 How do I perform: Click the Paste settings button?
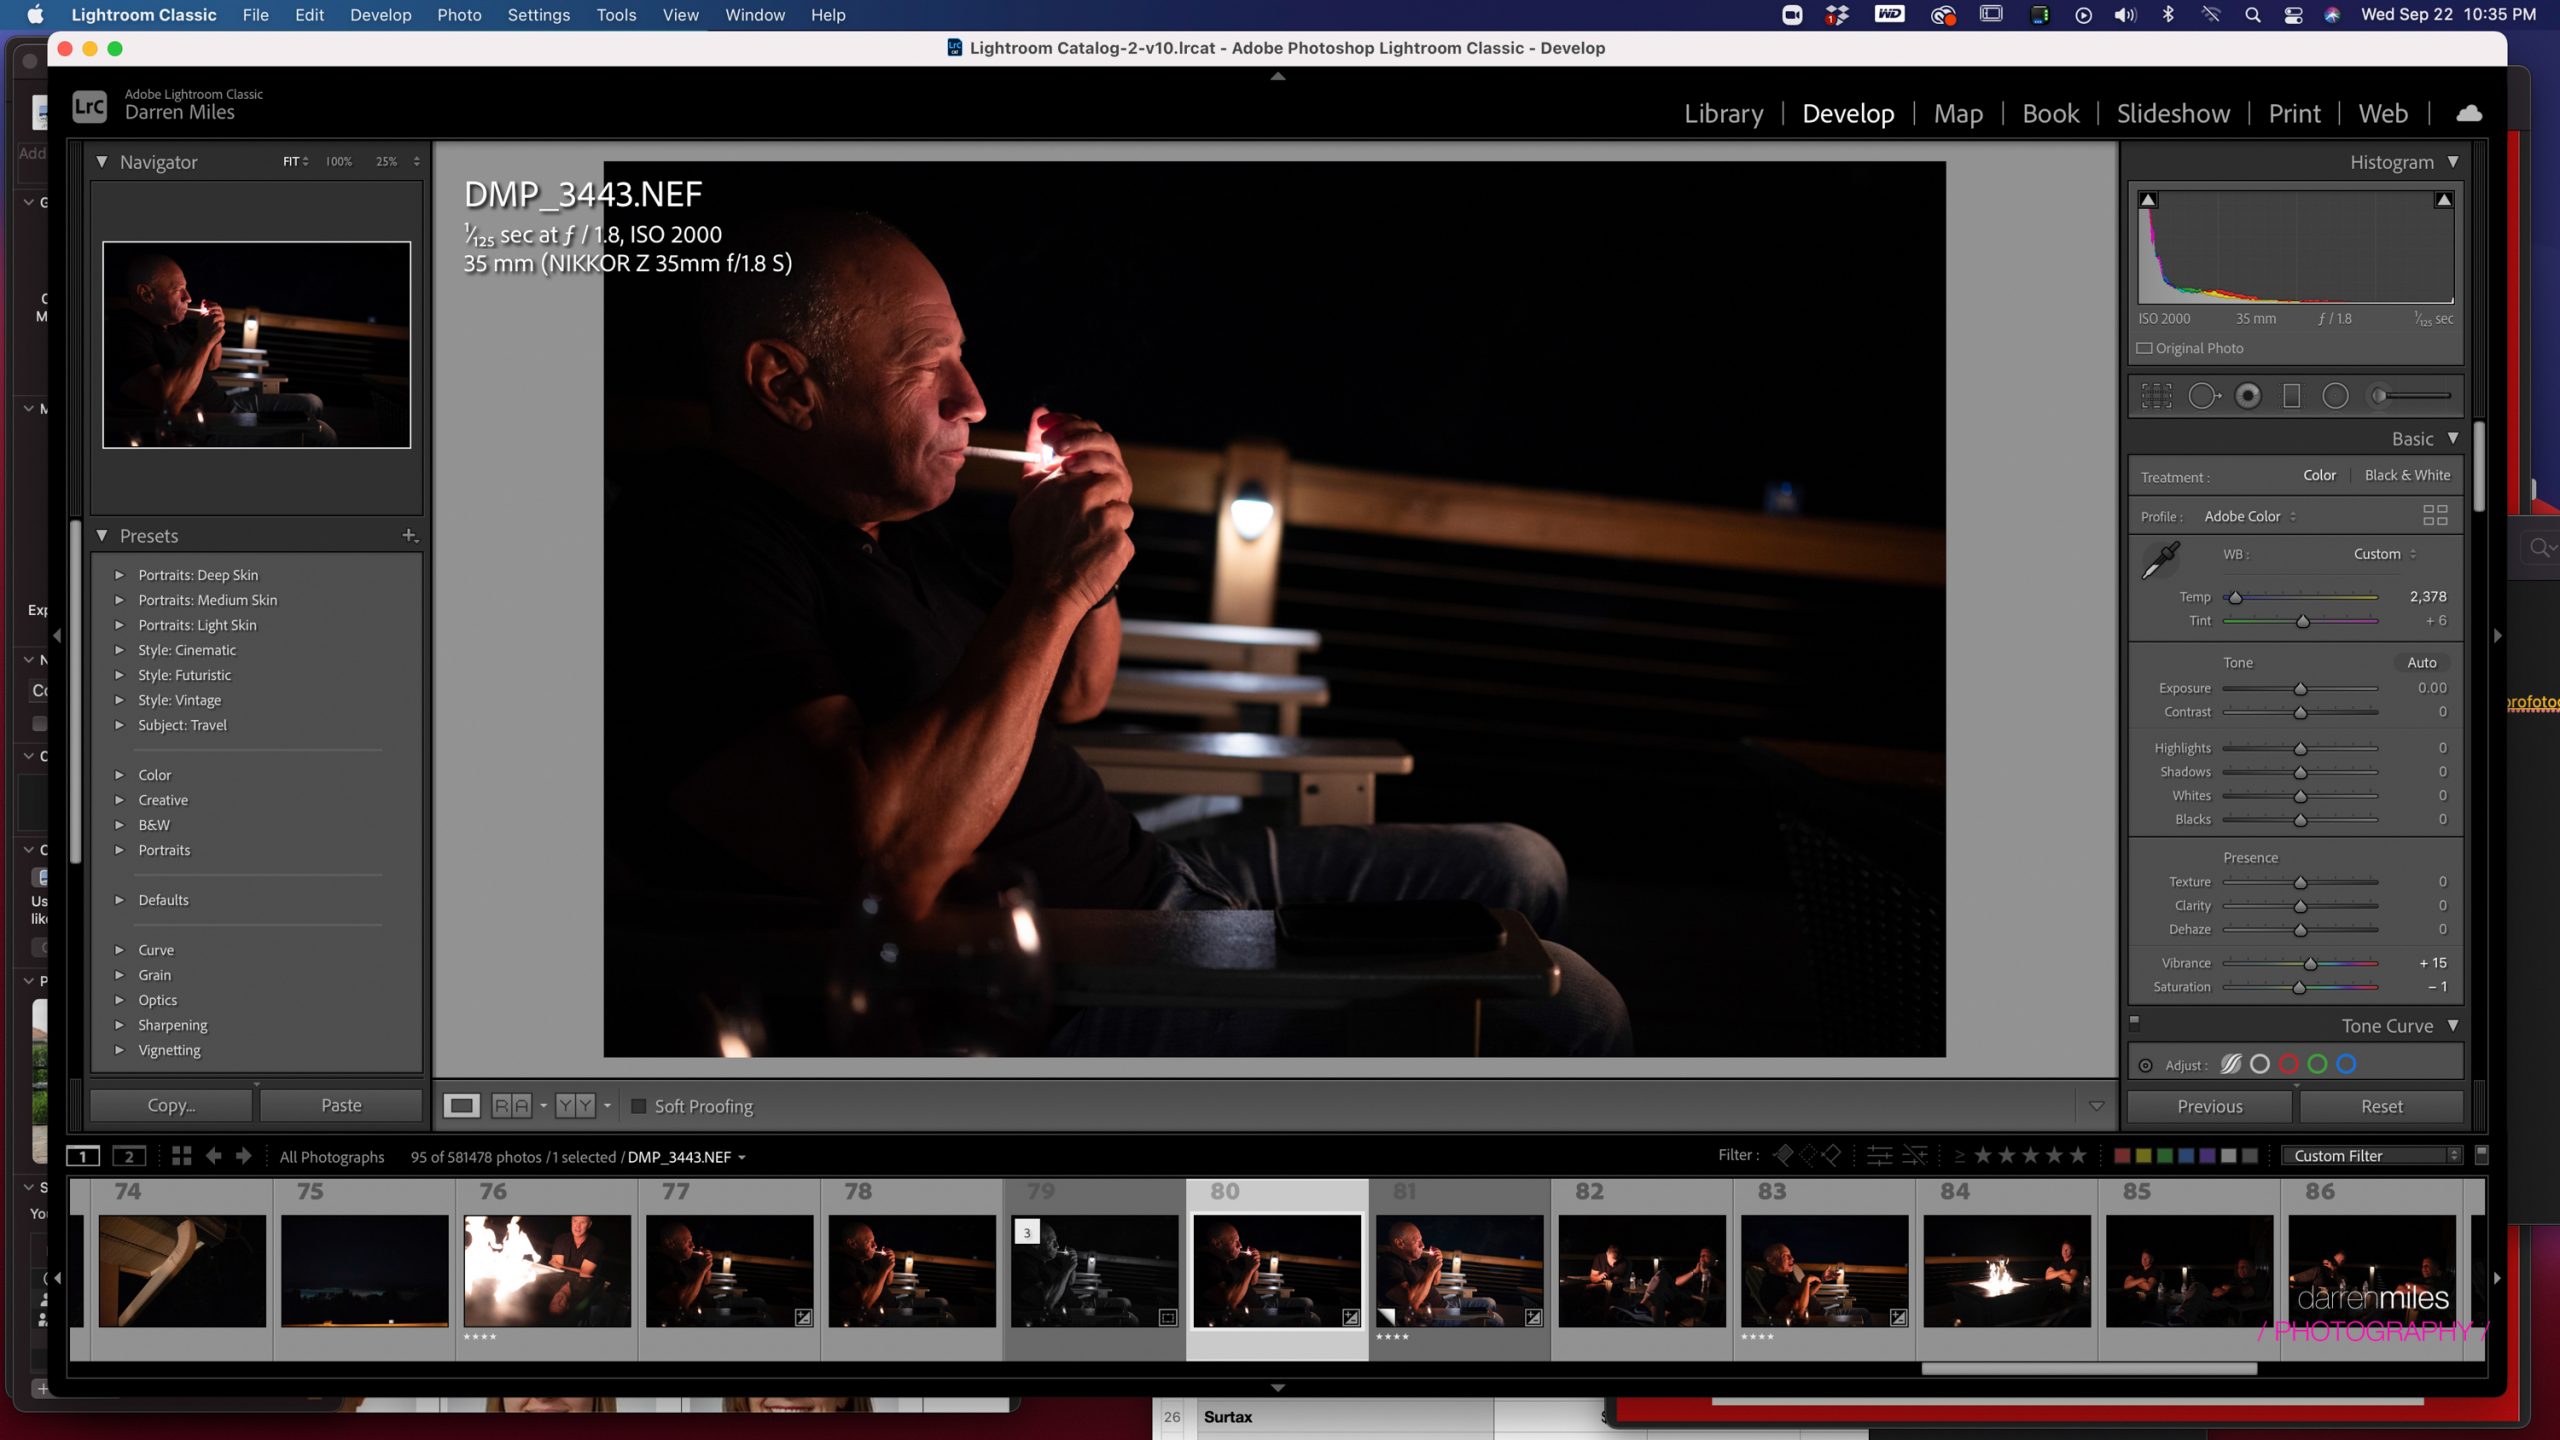[341, 1105]
